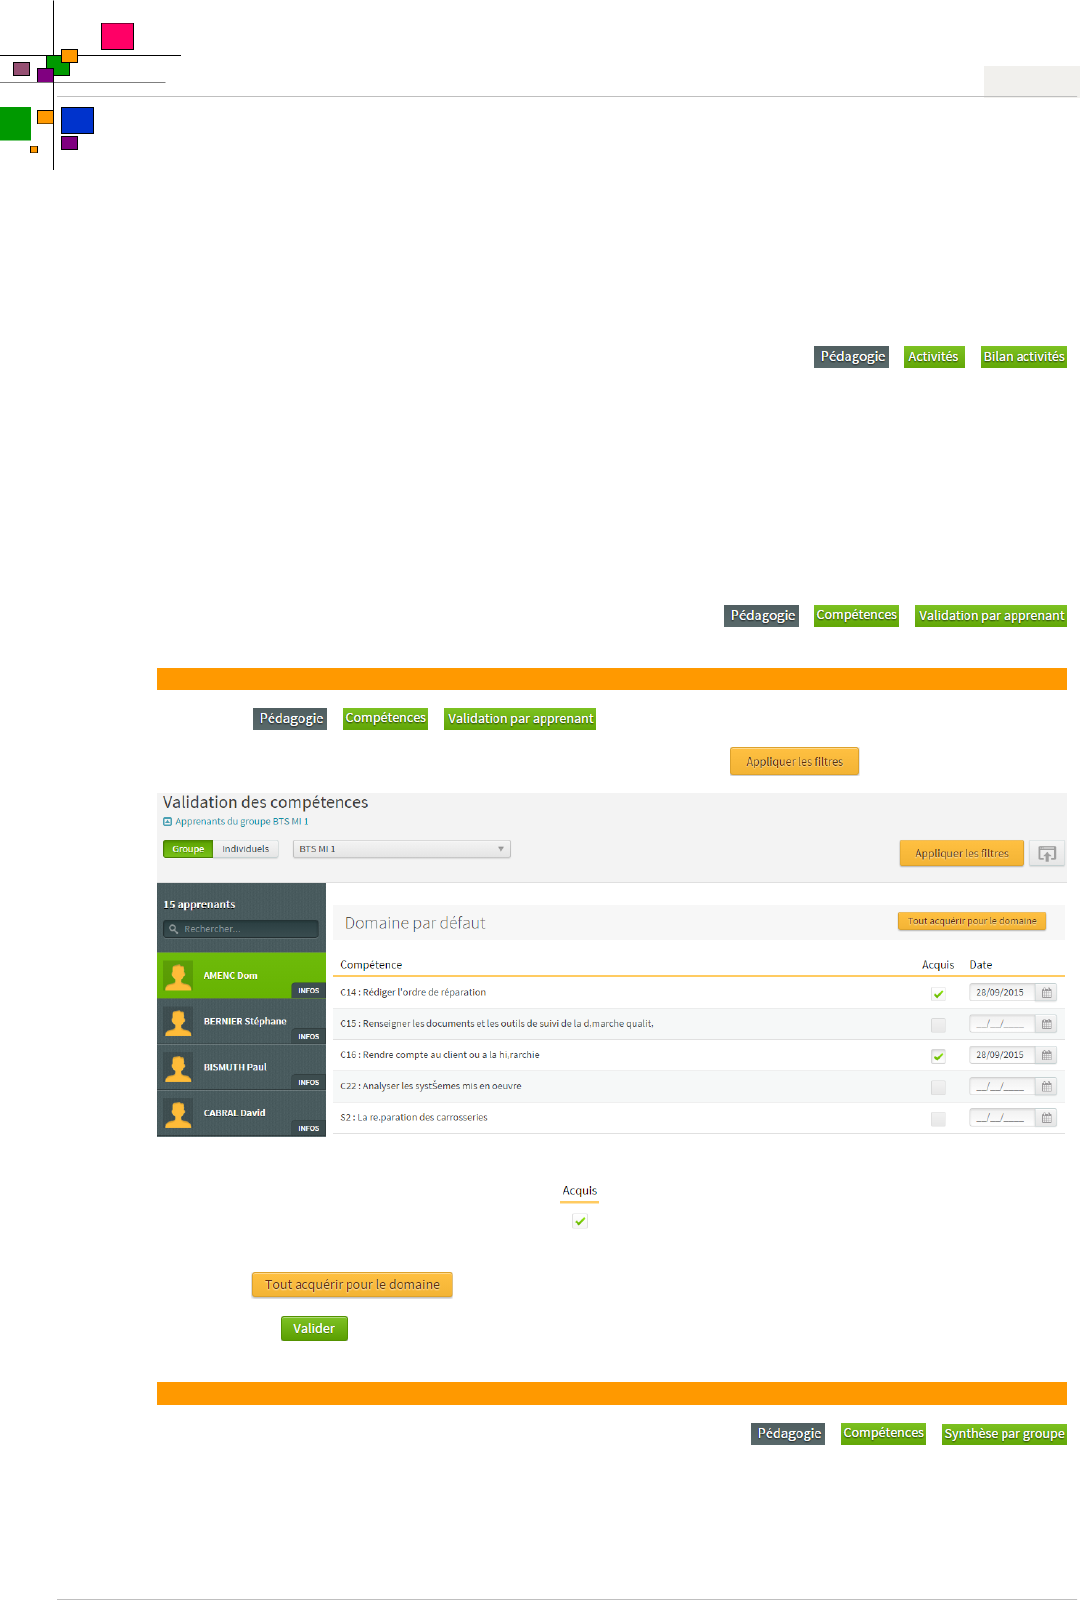The width and height of the screenshot is (1080, 1600).
Task: Click the export icon beside Appliquer les filtres
Action: coord(1047,853)
